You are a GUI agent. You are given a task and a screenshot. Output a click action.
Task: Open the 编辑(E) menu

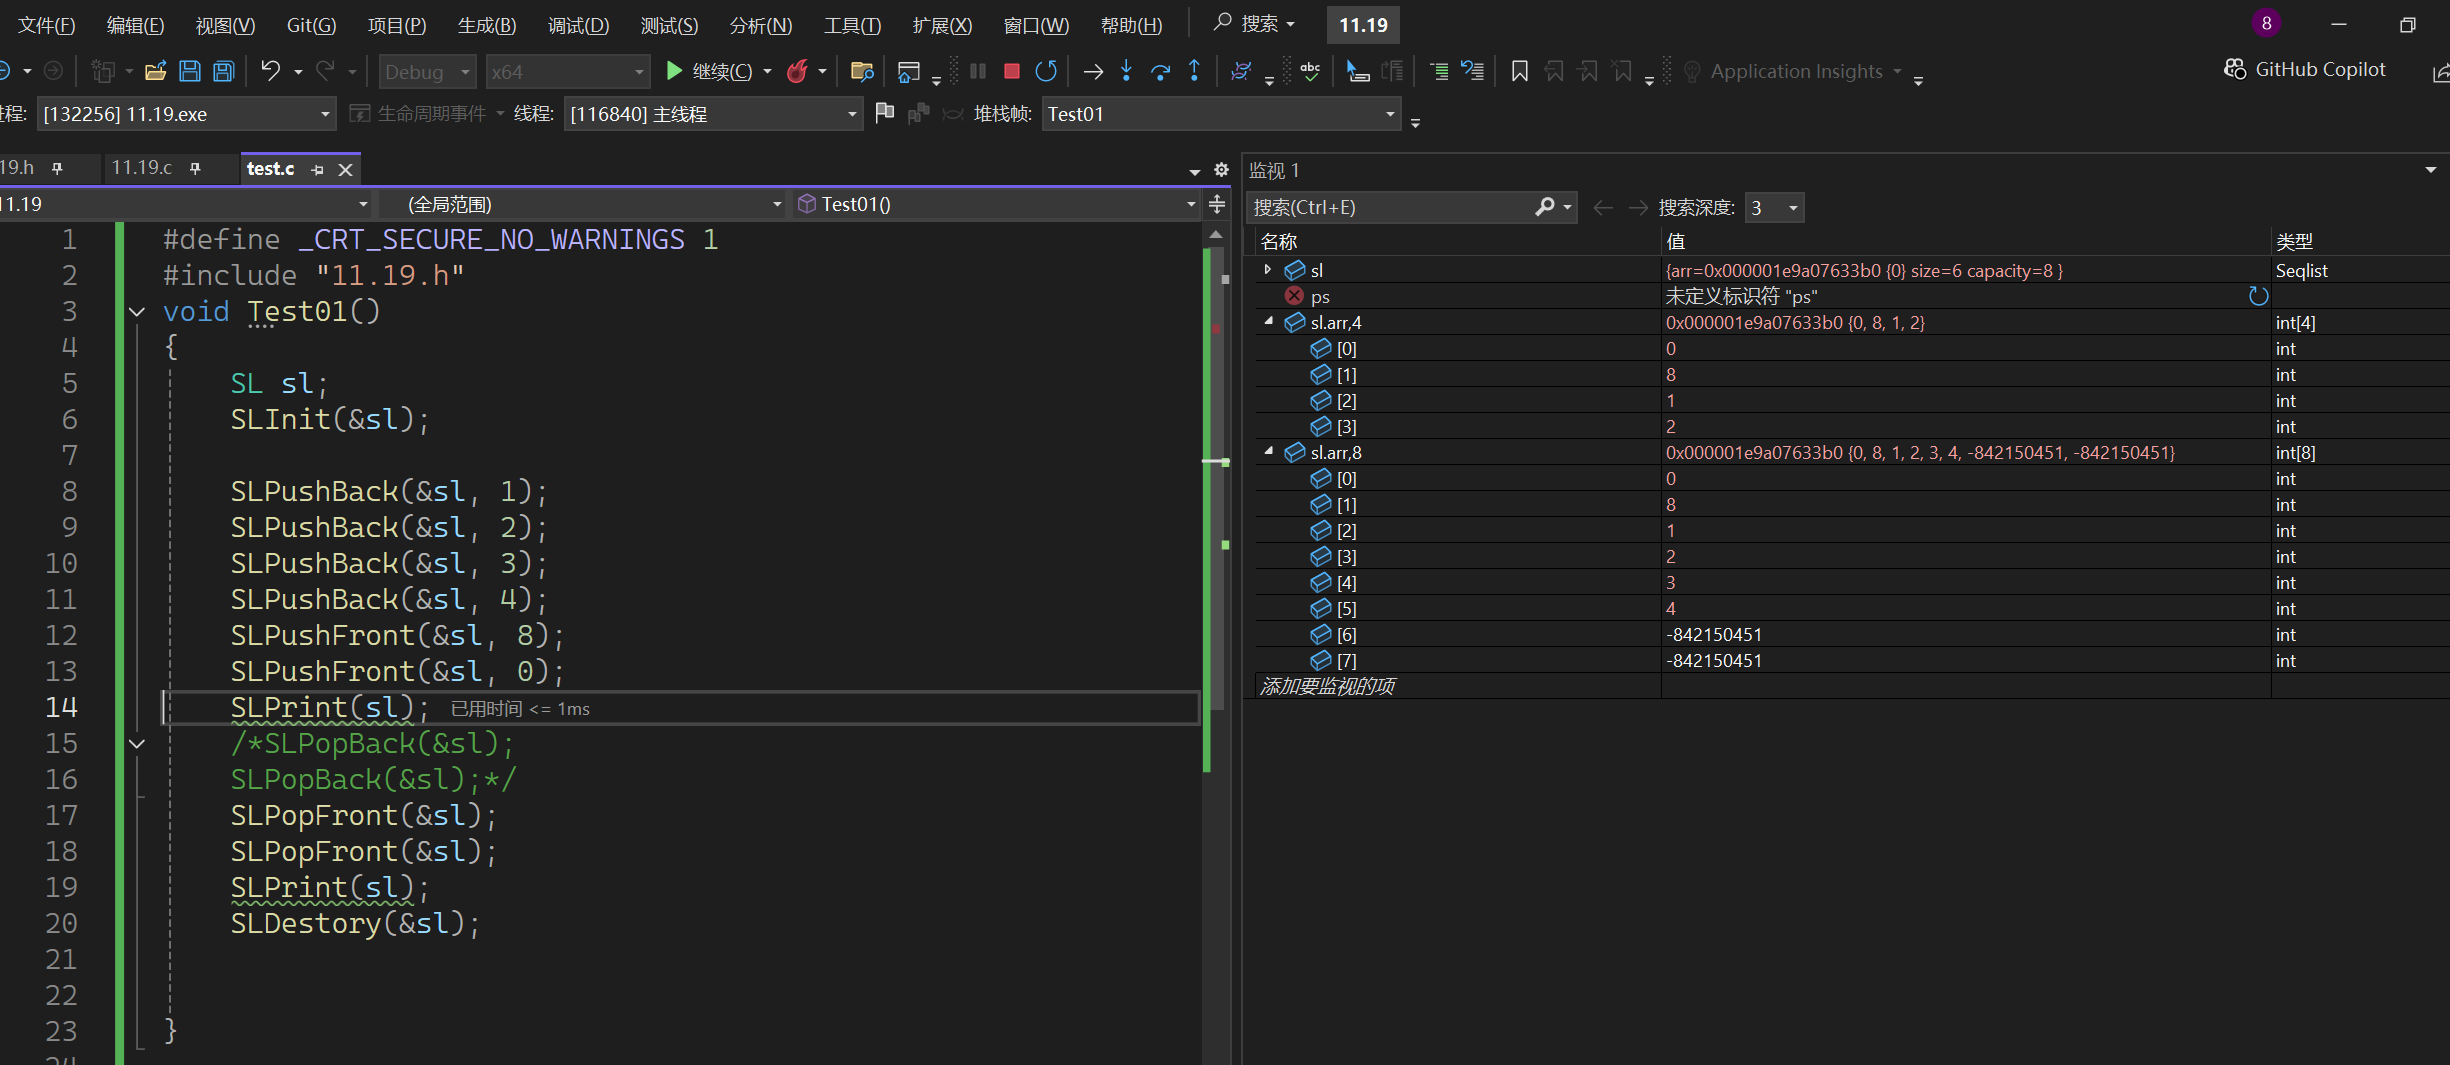[135, 25]
